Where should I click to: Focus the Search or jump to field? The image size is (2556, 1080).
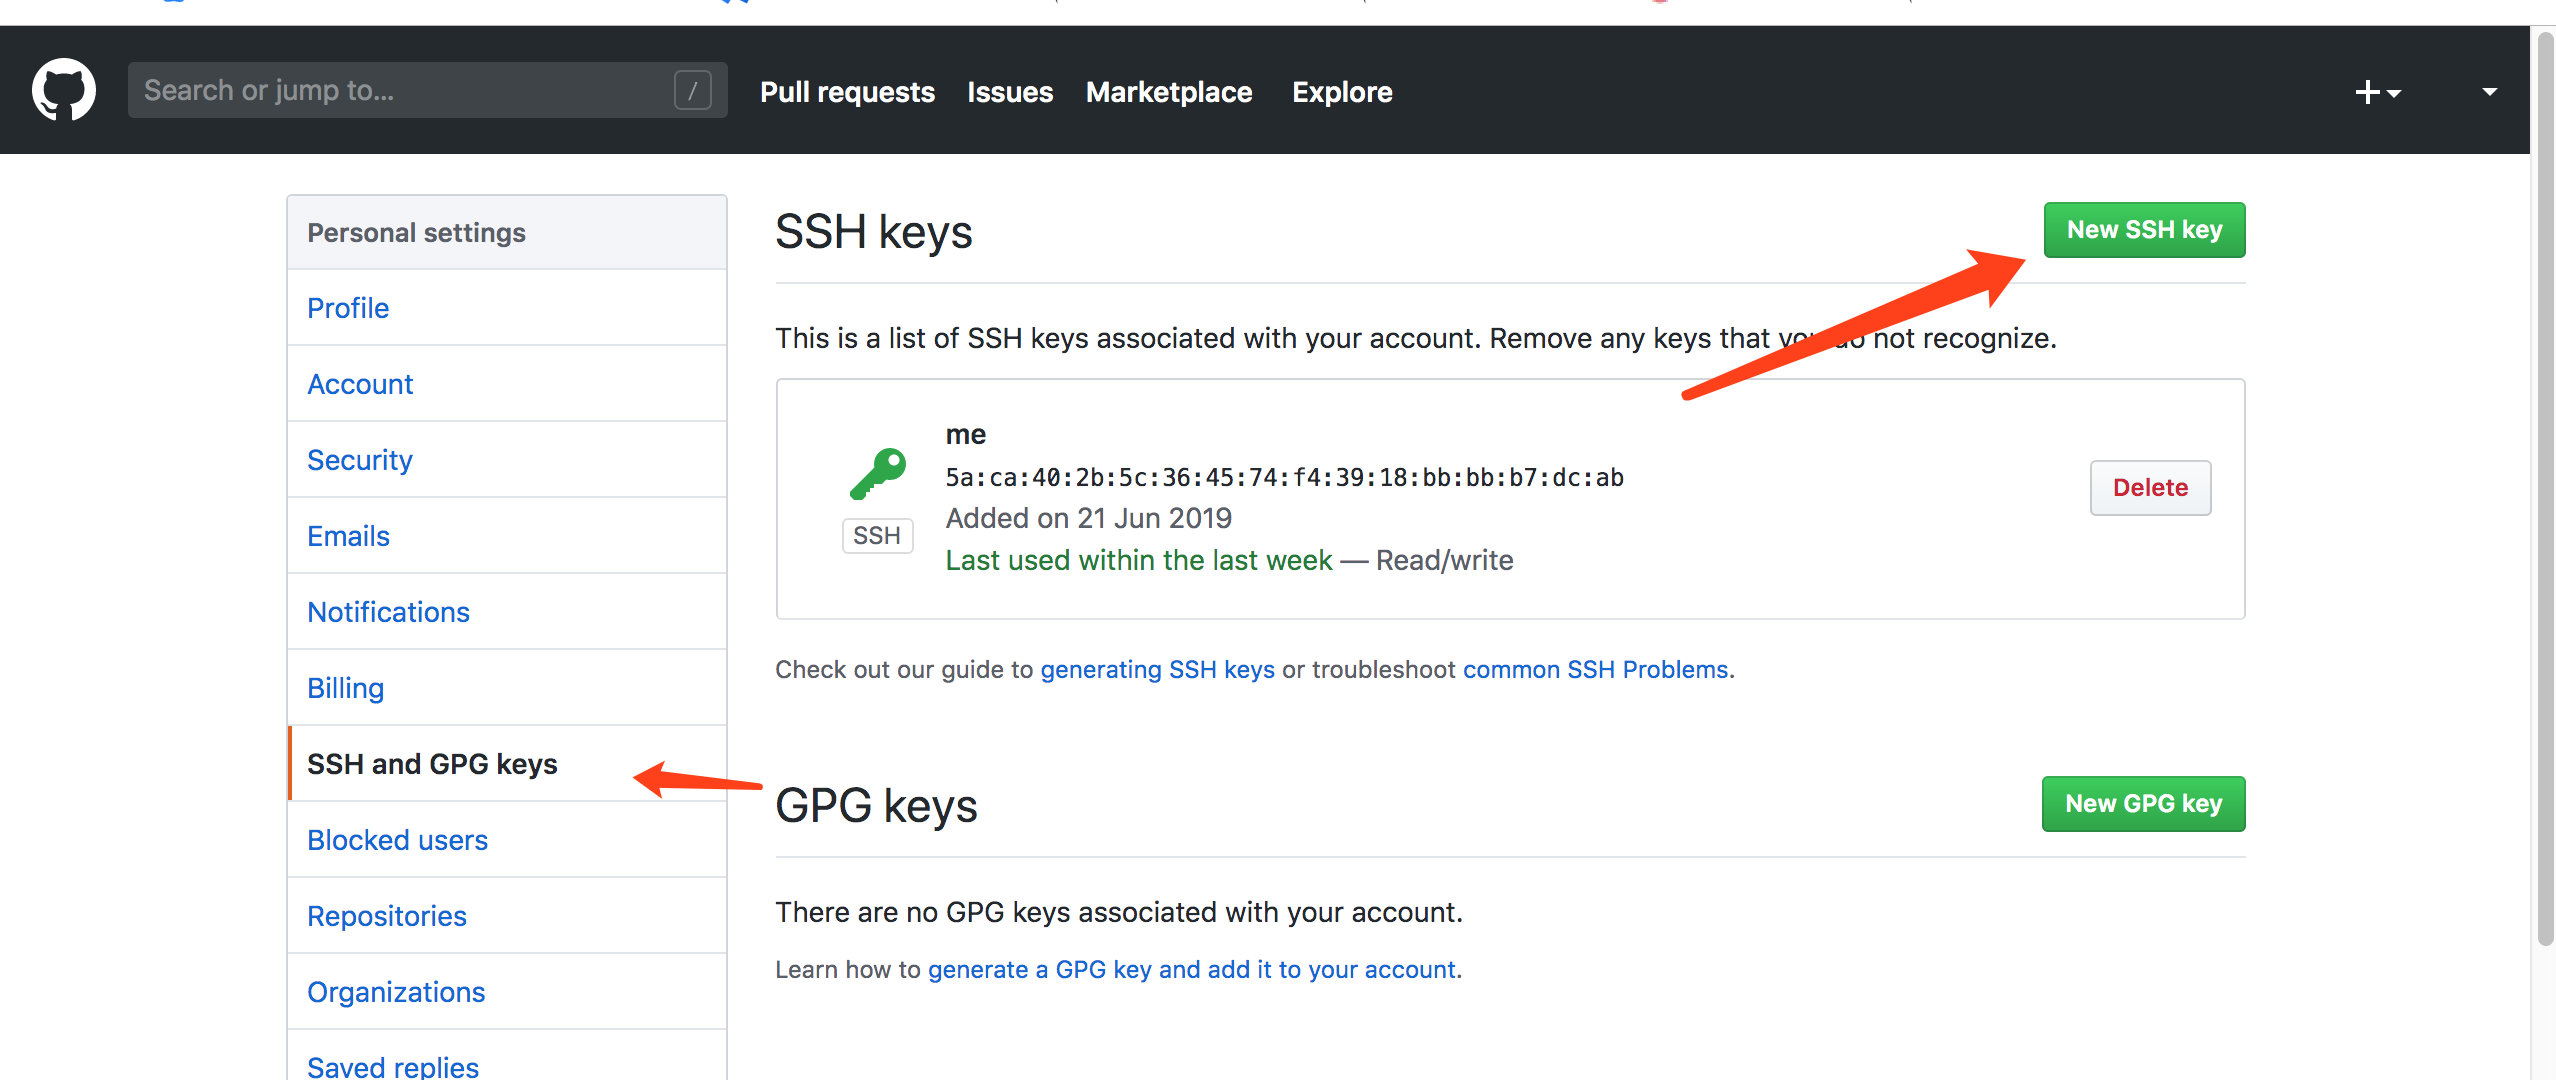(400, 90)
